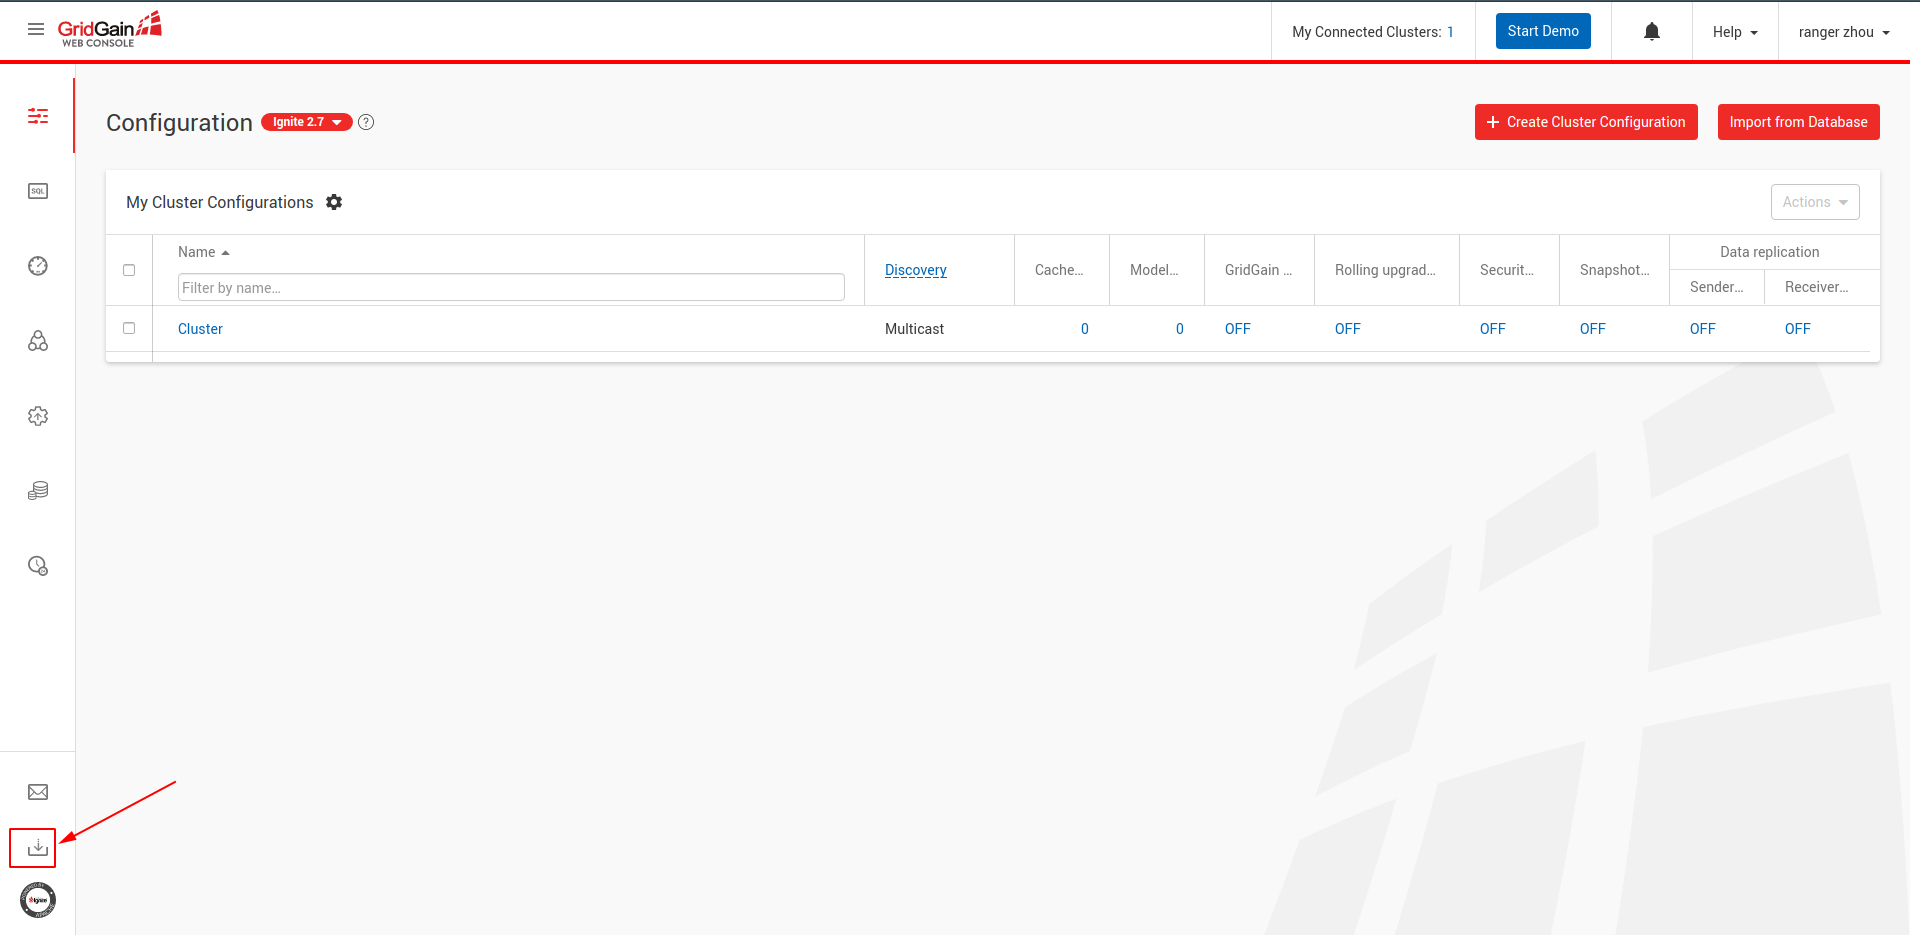The width and height of the screenshot is (1920, 935).
Task: Click Create Cluster Configuration
Action: 1586,122
